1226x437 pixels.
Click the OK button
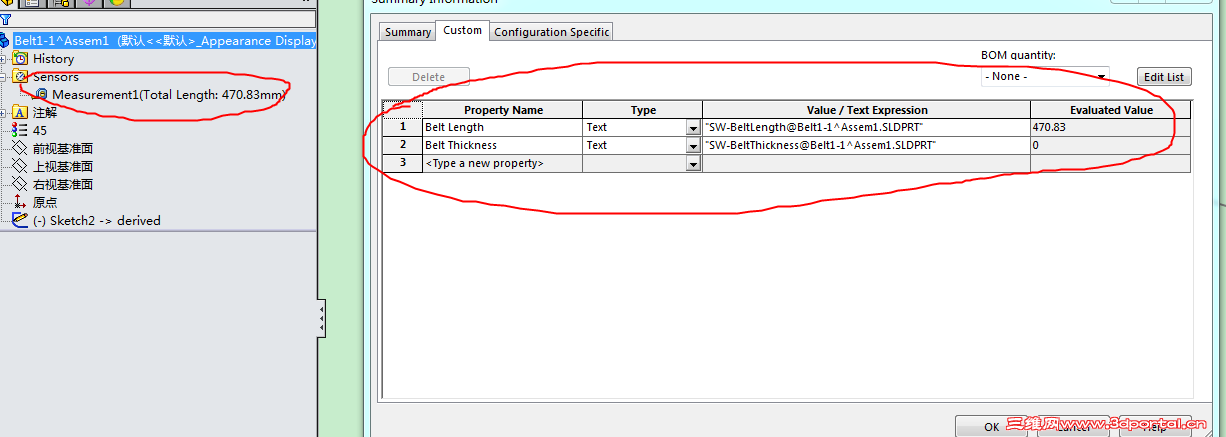coord(991,426)
